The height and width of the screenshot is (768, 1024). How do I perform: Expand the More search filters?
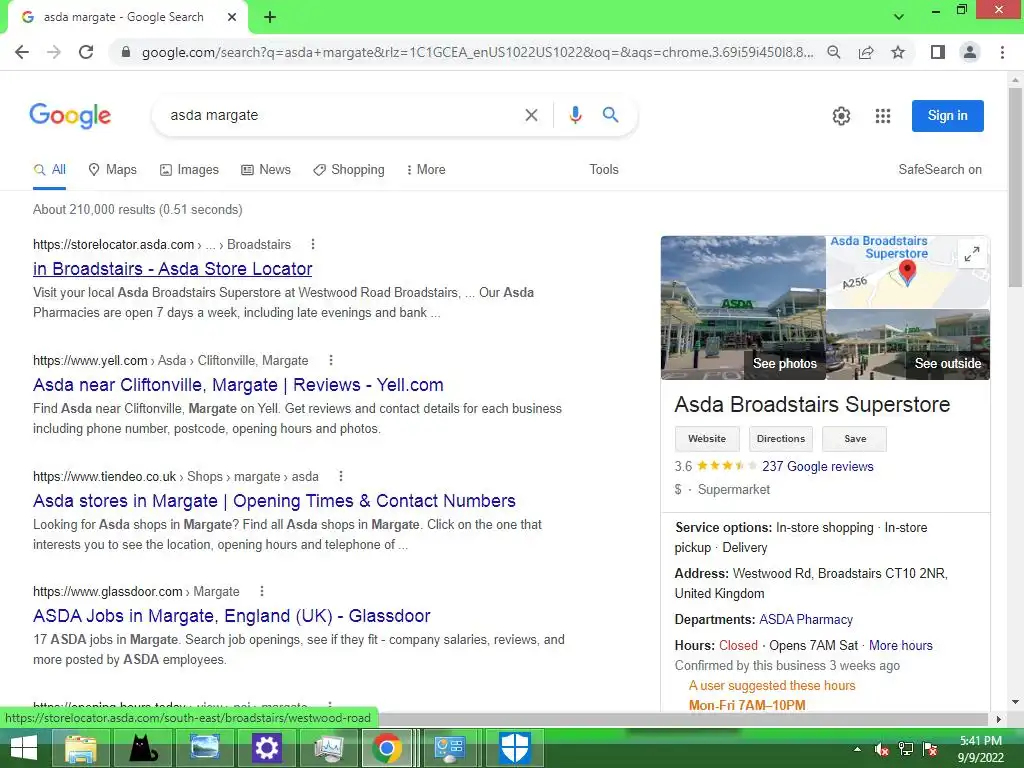click(x=426, y=170)
